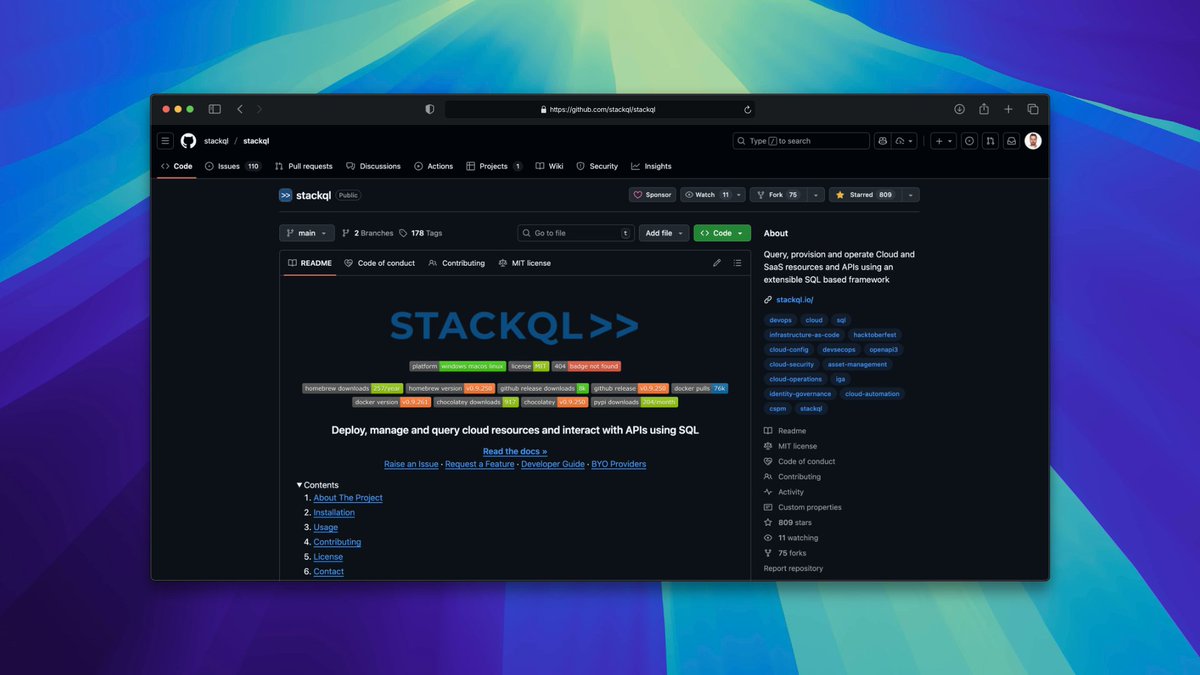This screenshot has width=1200, height=675.
Task: Click the homebrew downloads badge
Action: pos(351,388)
